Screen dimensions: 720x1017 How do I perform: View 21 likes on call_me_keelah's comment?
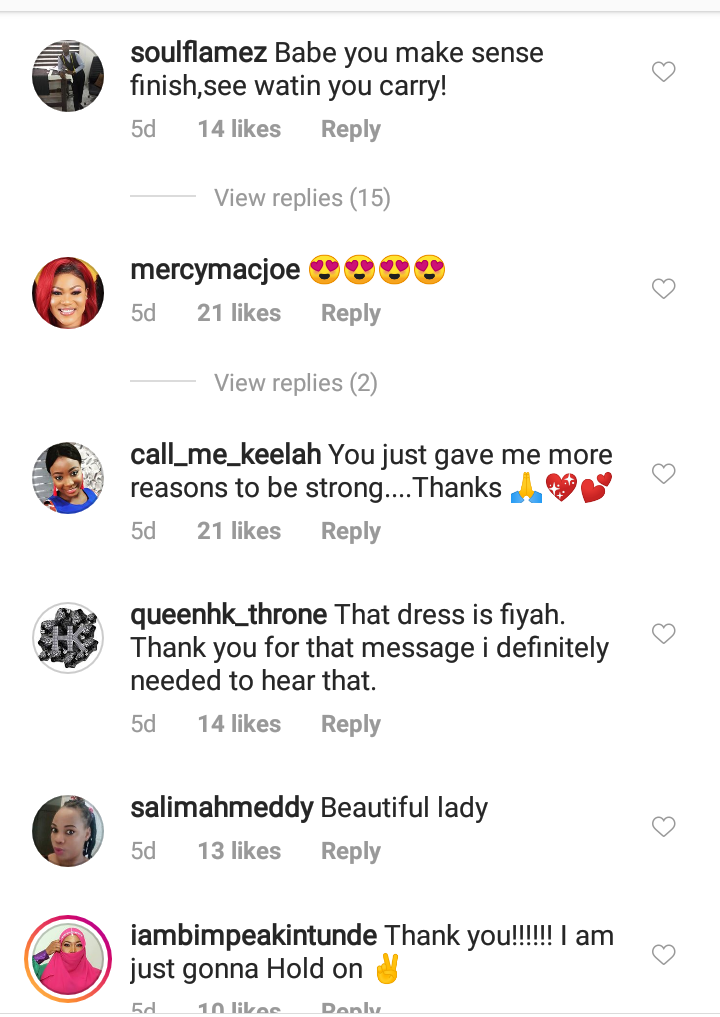(239, 531)
